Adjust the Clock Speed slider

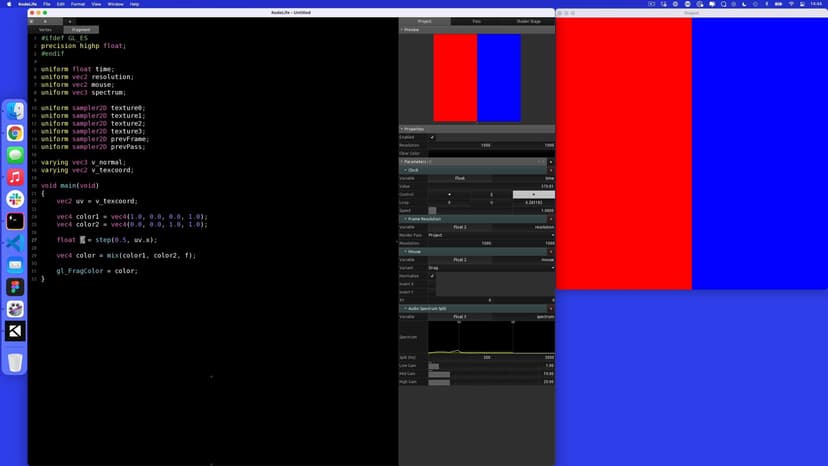pyautogui.click(x=433, y=210)
